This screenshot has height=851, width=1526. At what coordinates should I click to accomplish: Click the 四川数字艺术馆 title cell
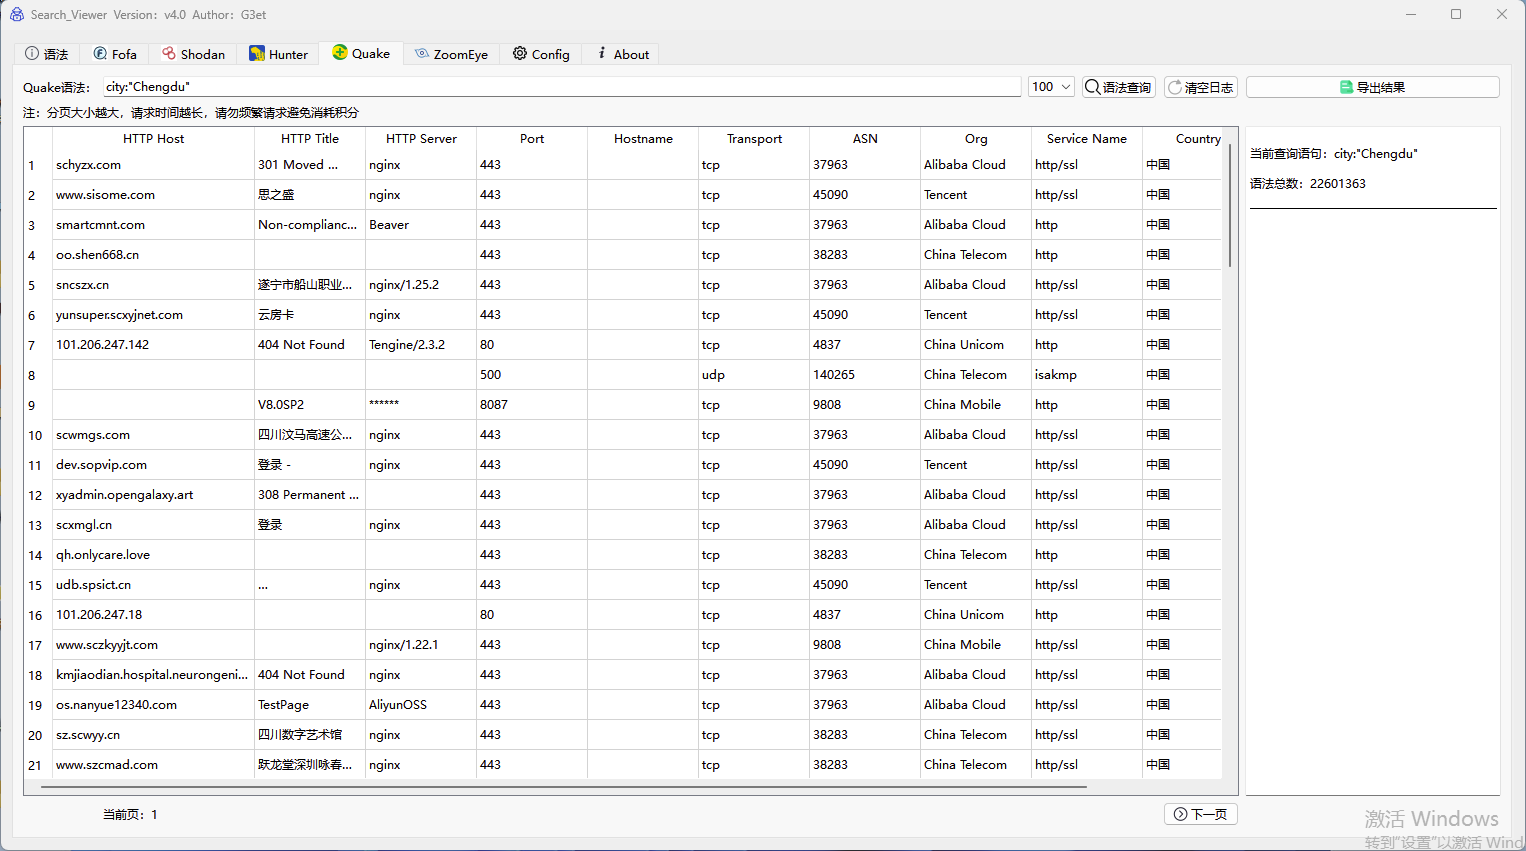pyautogui.click(x=310, y=735)
